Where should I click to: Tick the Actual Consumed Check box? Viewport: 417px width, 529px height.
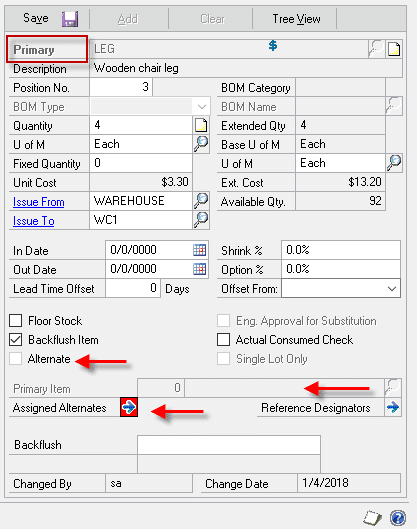(223, 339)
